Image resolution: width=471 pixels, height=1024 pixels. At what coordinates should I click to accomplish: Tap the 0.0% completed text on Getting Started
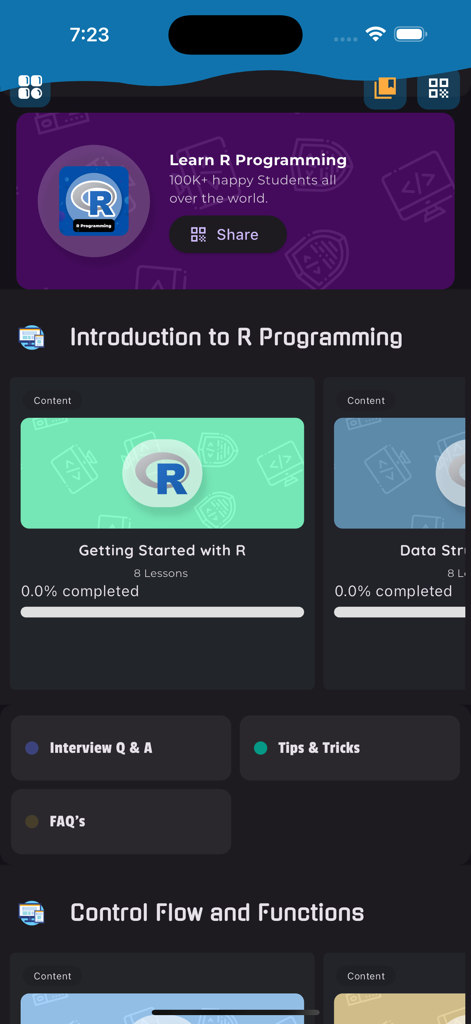80,591
